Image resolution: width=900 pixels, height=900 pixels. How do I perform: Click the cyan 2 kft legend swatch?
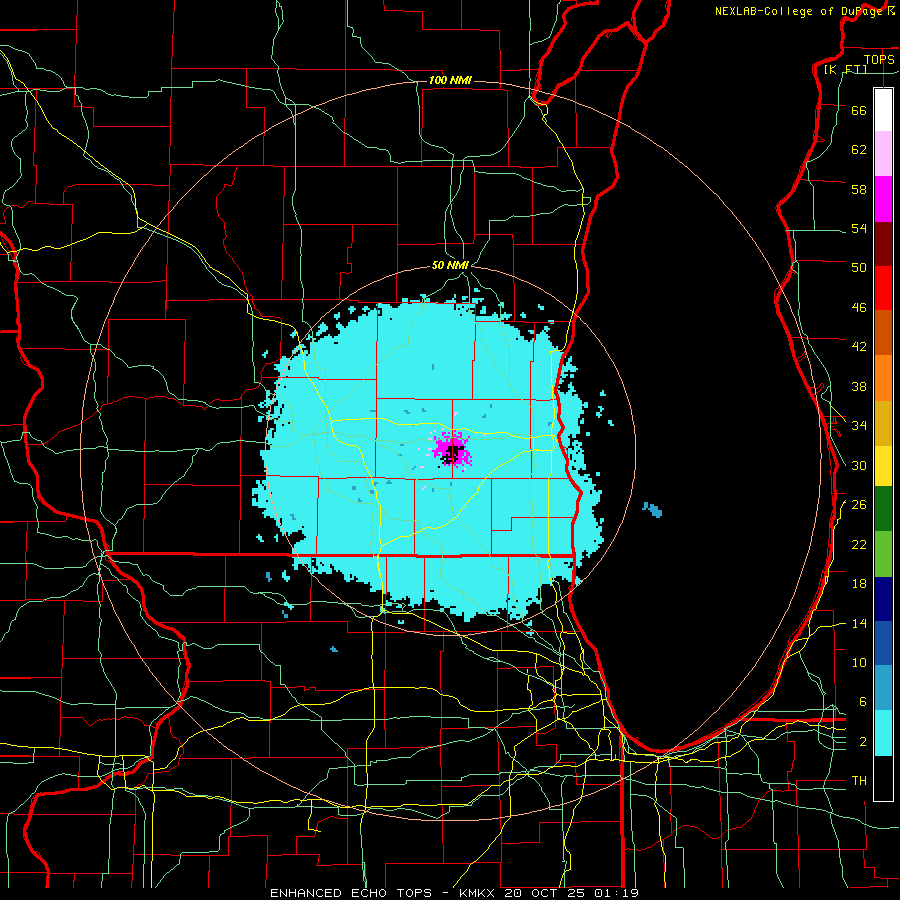click(883, 733)
